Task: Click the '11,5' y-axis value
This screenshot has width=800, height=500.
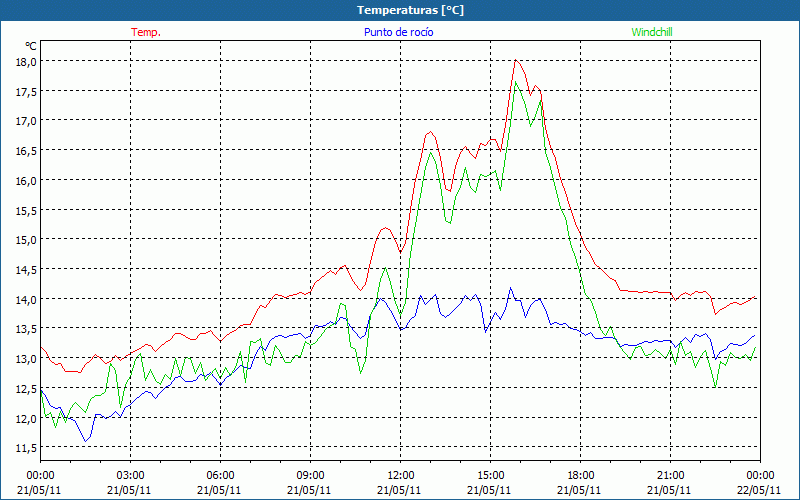Action: point(27,448)
